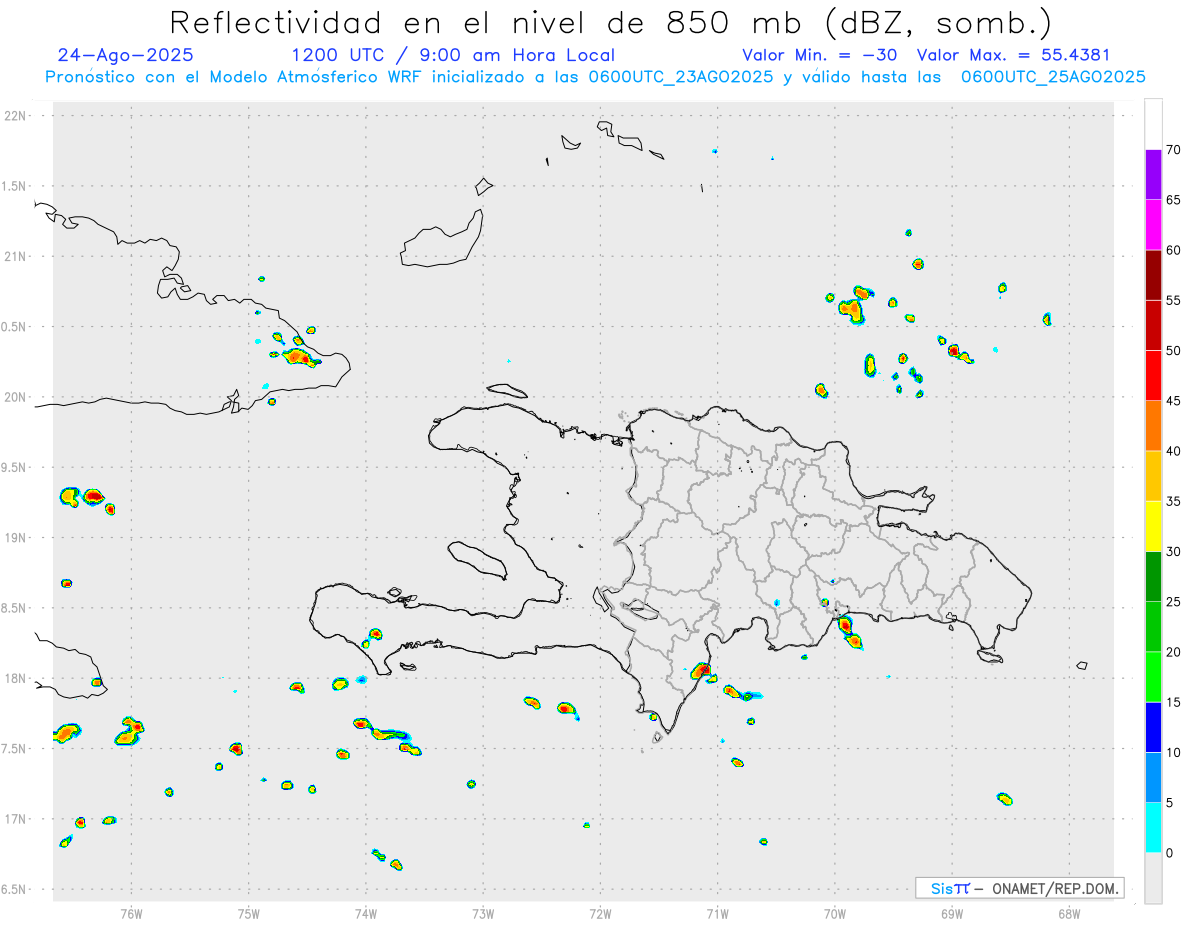Image resolution: width=1200 pixels, height=927 pixels.
Task: Pick the yellow 30-35 dBZ legend swatch
Action: pos(1154,526)
